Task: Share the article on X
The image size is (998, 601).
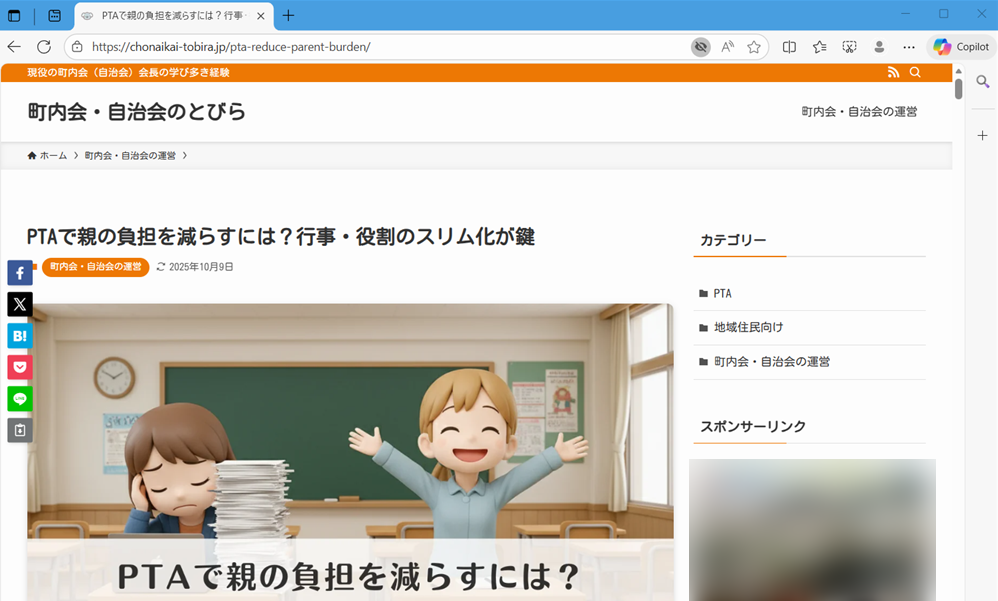Action: click(x=19, y=304)
